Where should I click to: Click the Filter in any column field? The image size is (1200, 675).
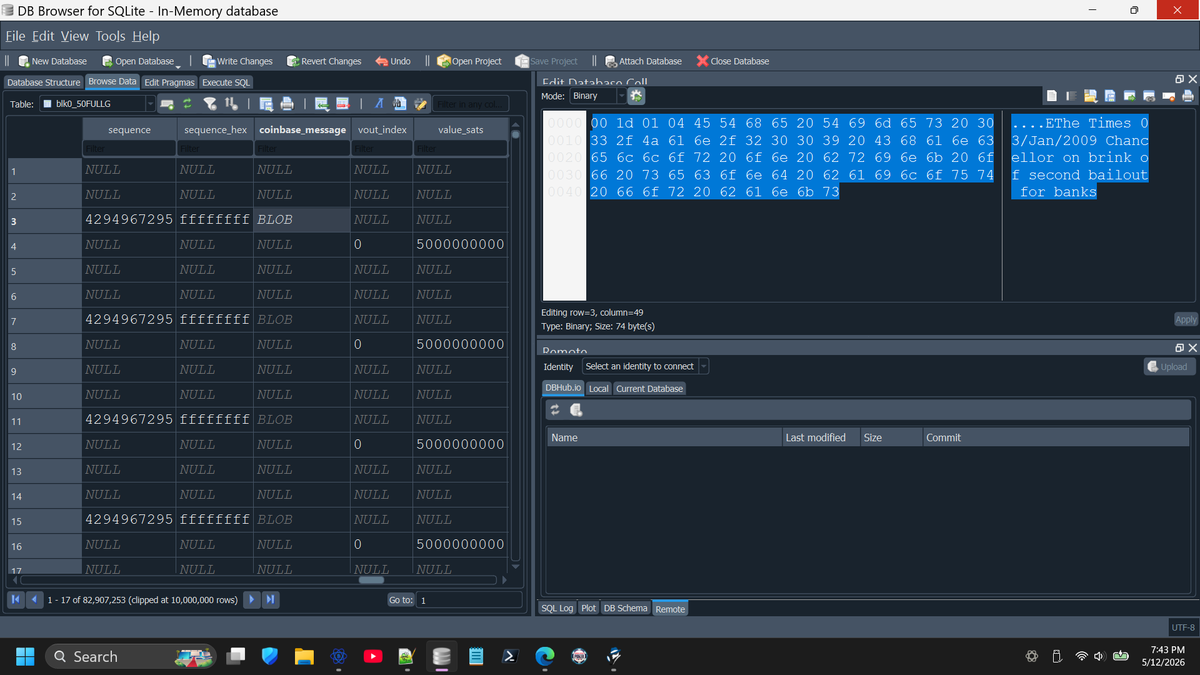(473, 104)
